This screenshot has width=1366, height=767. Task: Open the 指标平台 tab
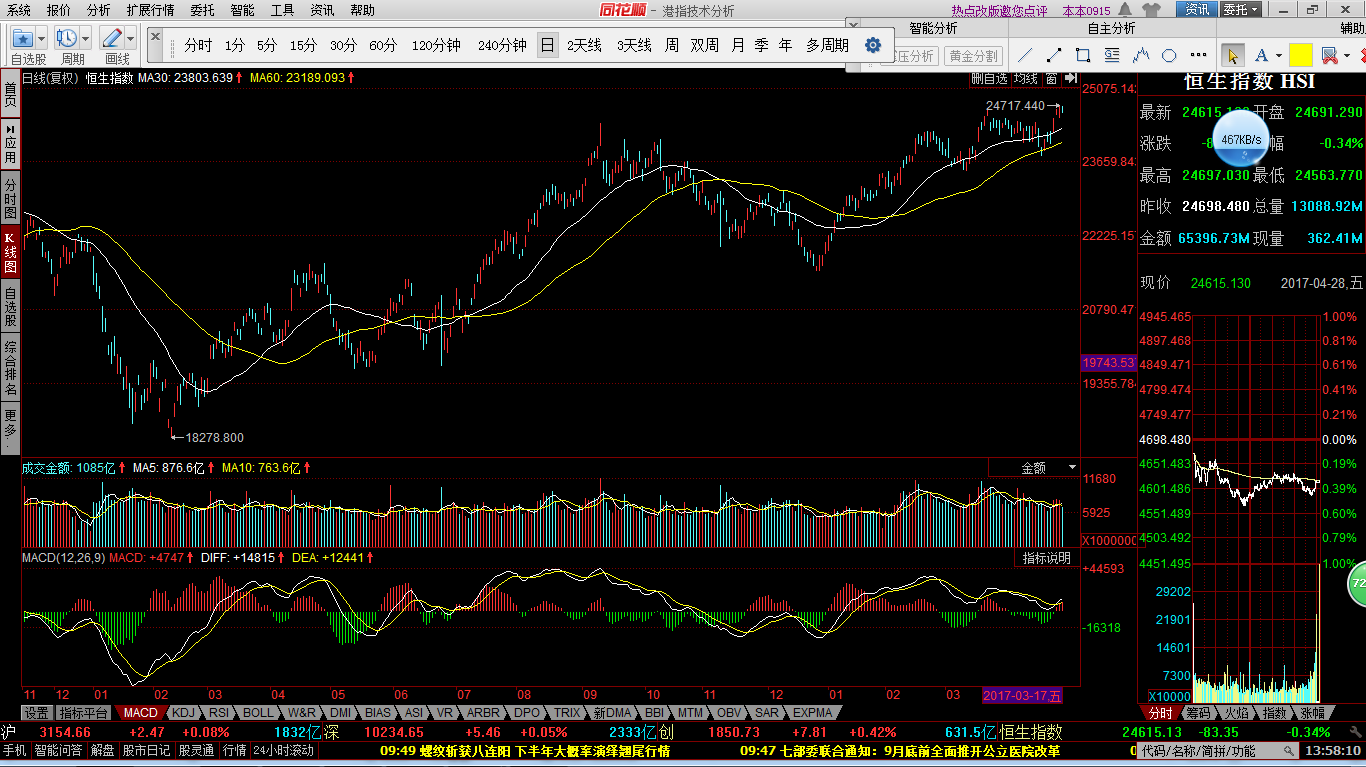click(83, 713)
